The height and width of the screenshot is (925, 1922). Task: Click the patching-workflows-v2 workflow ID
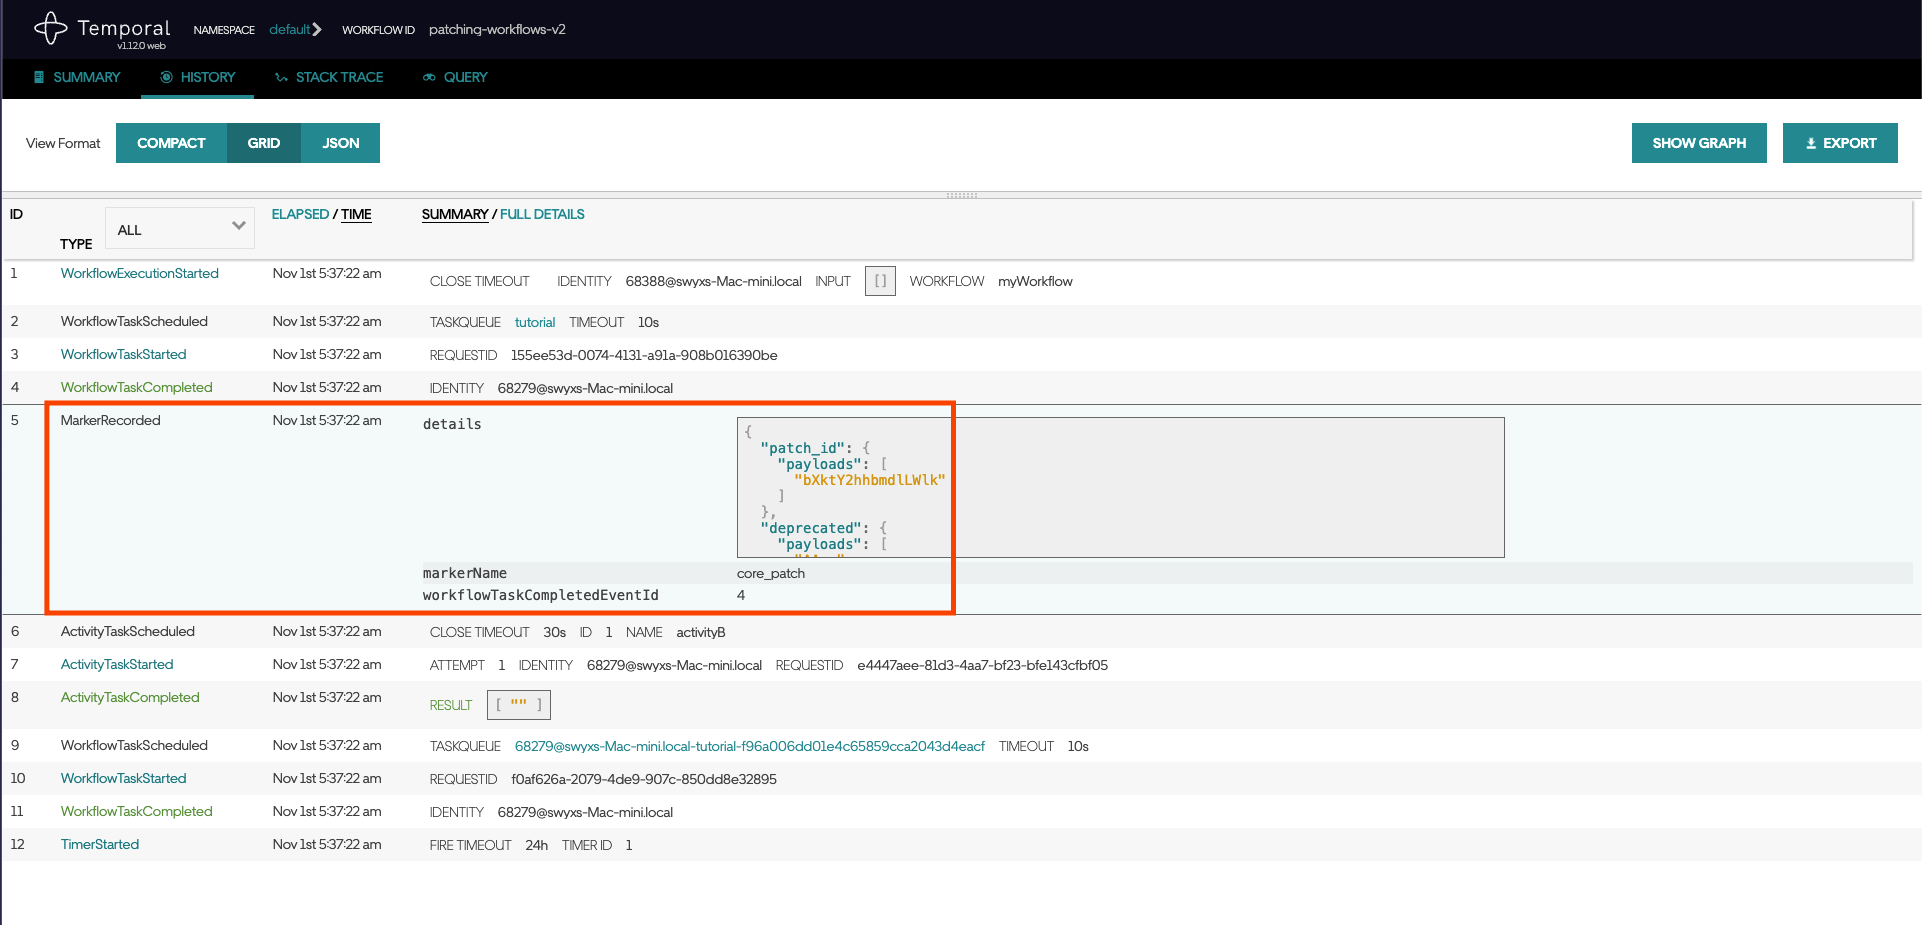pos(497,29)
